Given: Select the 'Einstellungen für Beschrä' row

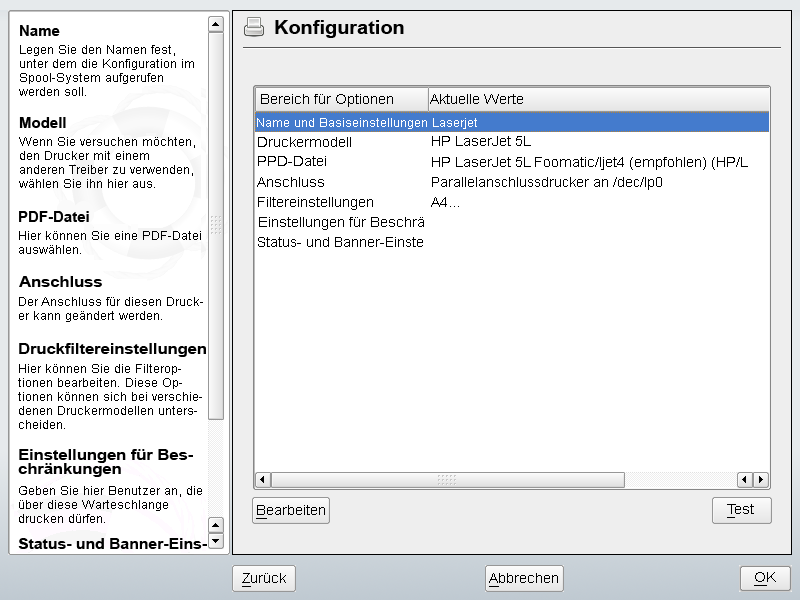Looking at the screenshot, I should (x=340, y=222).
